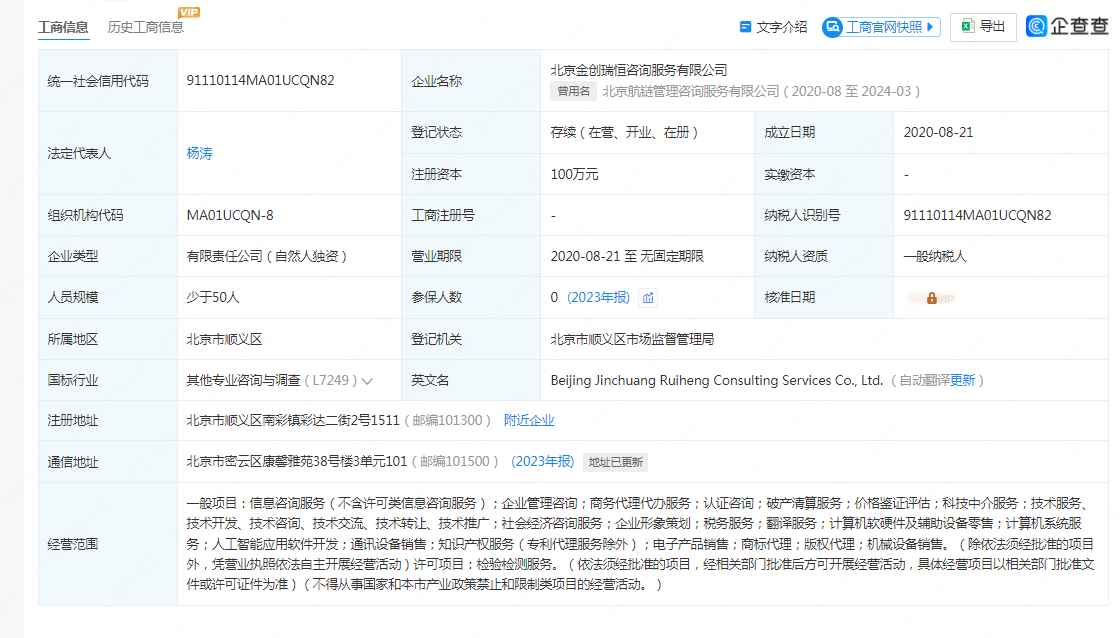The height and width of the screenshot is (638, 1120).
Task: Click the 核准日期 label cell
Action: pyautogui.click(x=824, y=298)
